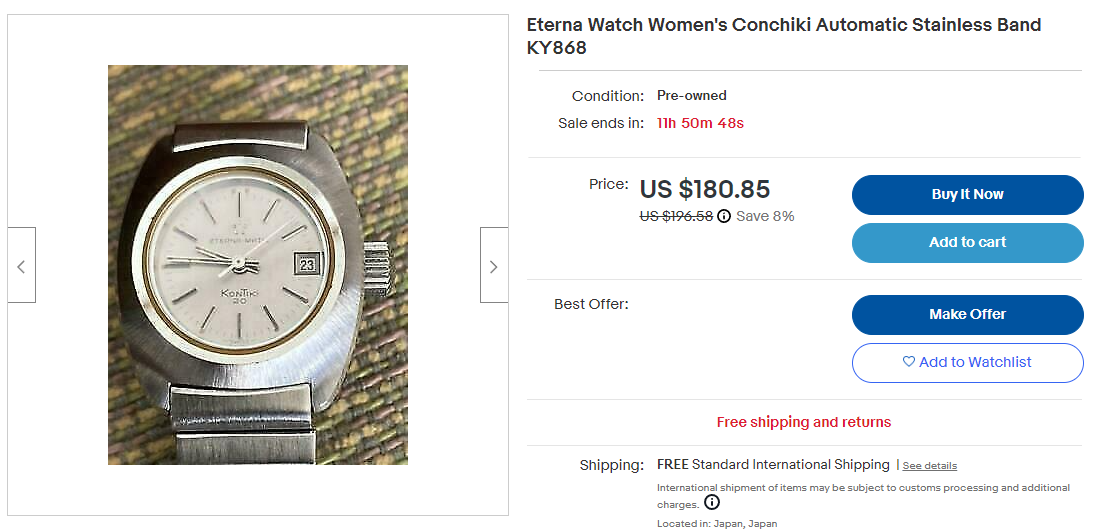The width and height of the screenshot is (1095, 532).
Task: Open the See details shipping link
Action: 930,466
